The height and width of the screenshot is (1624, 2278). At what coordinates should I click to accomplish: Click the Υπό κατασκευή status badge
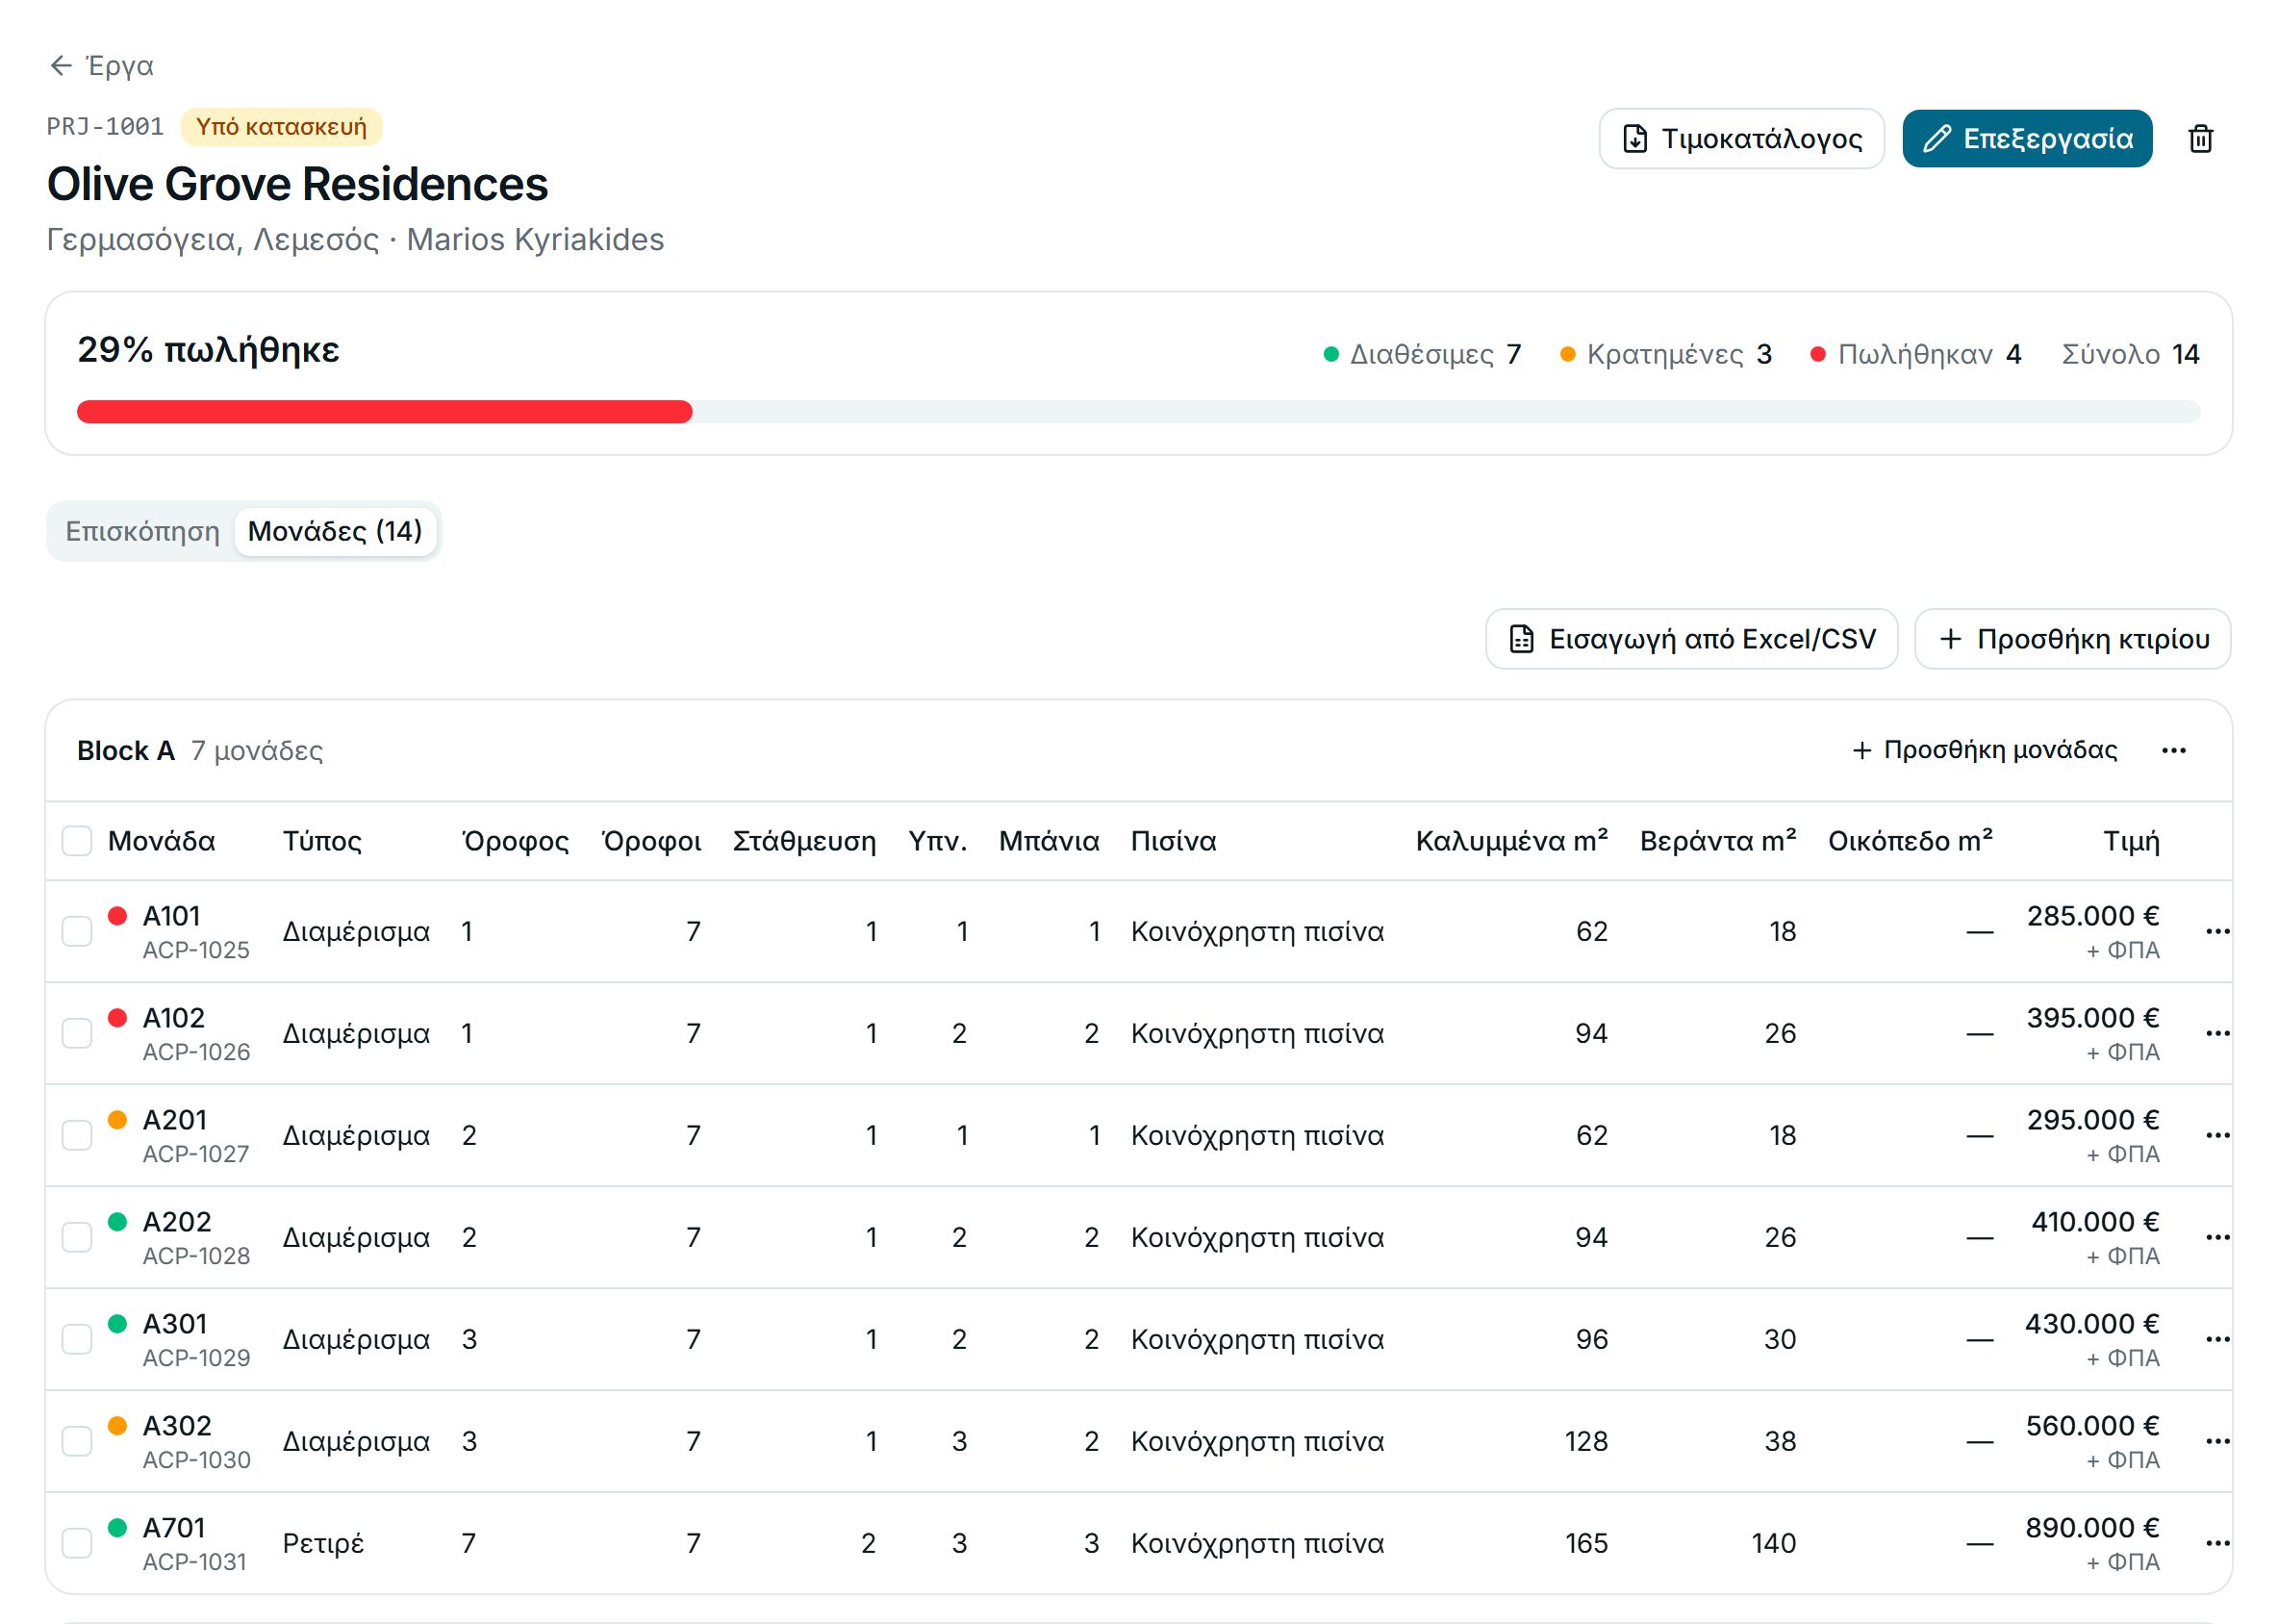point(281,127)
